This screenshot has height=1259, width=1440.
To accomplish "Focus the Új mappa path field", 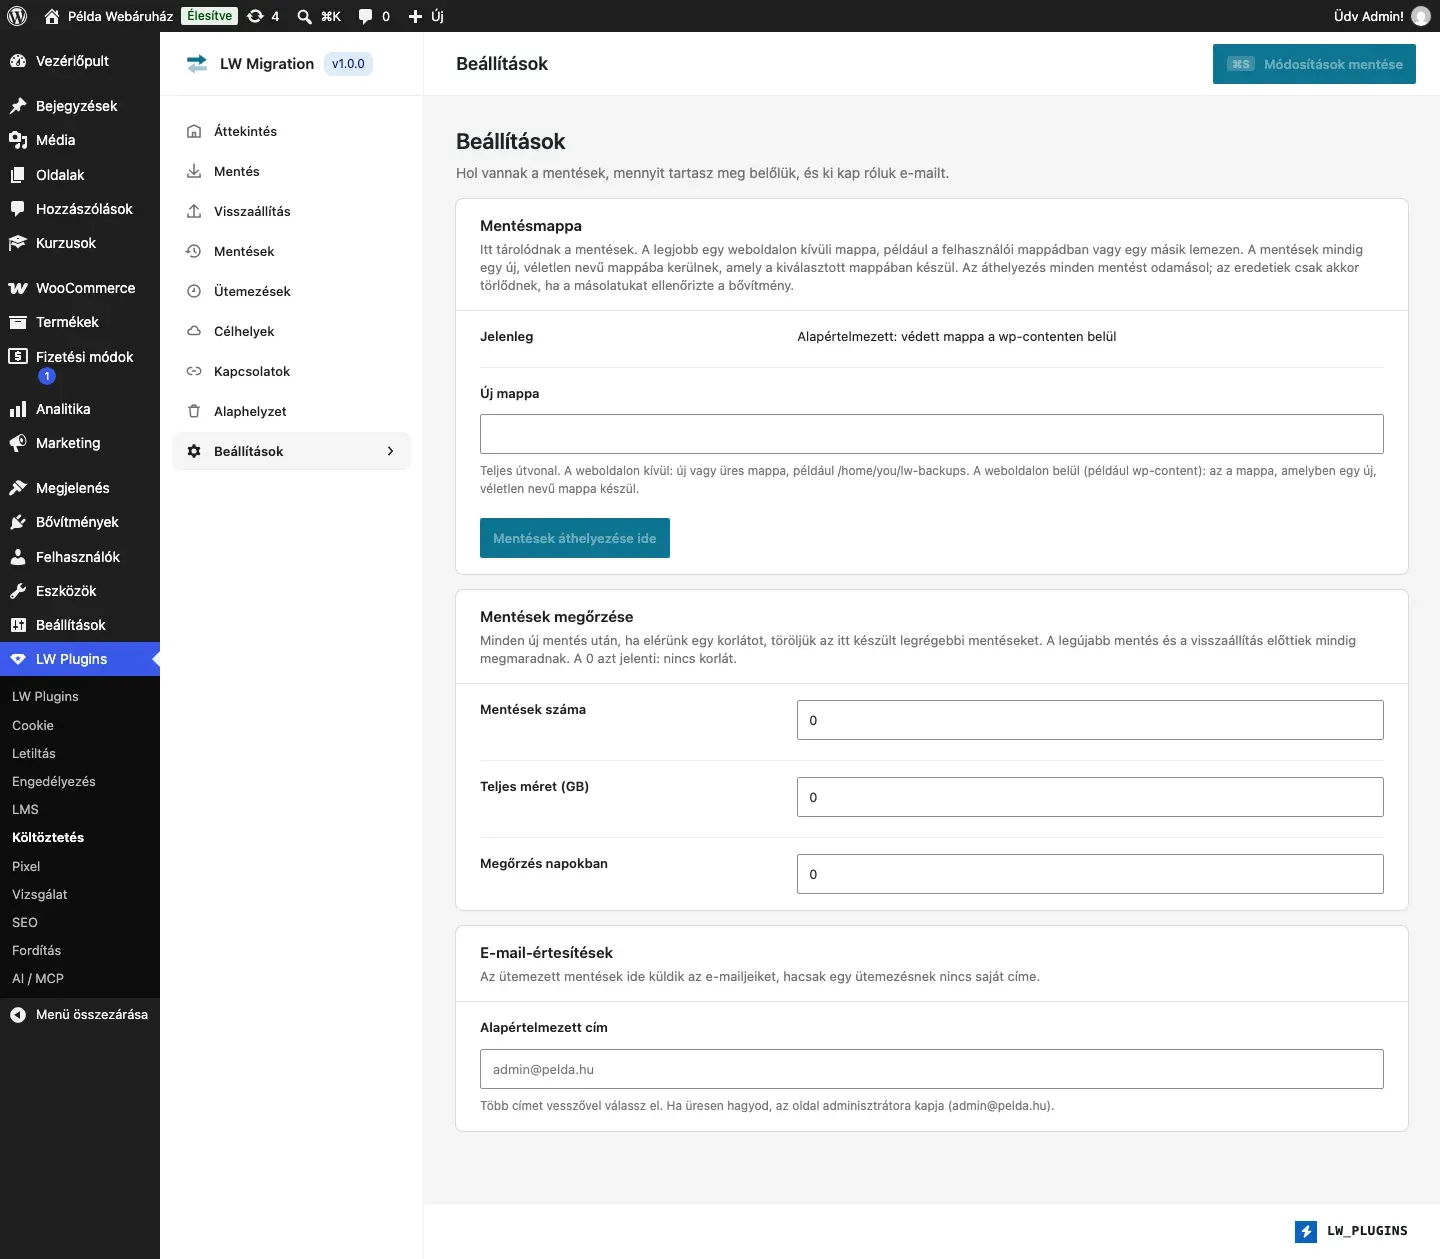I will point(932,434).
